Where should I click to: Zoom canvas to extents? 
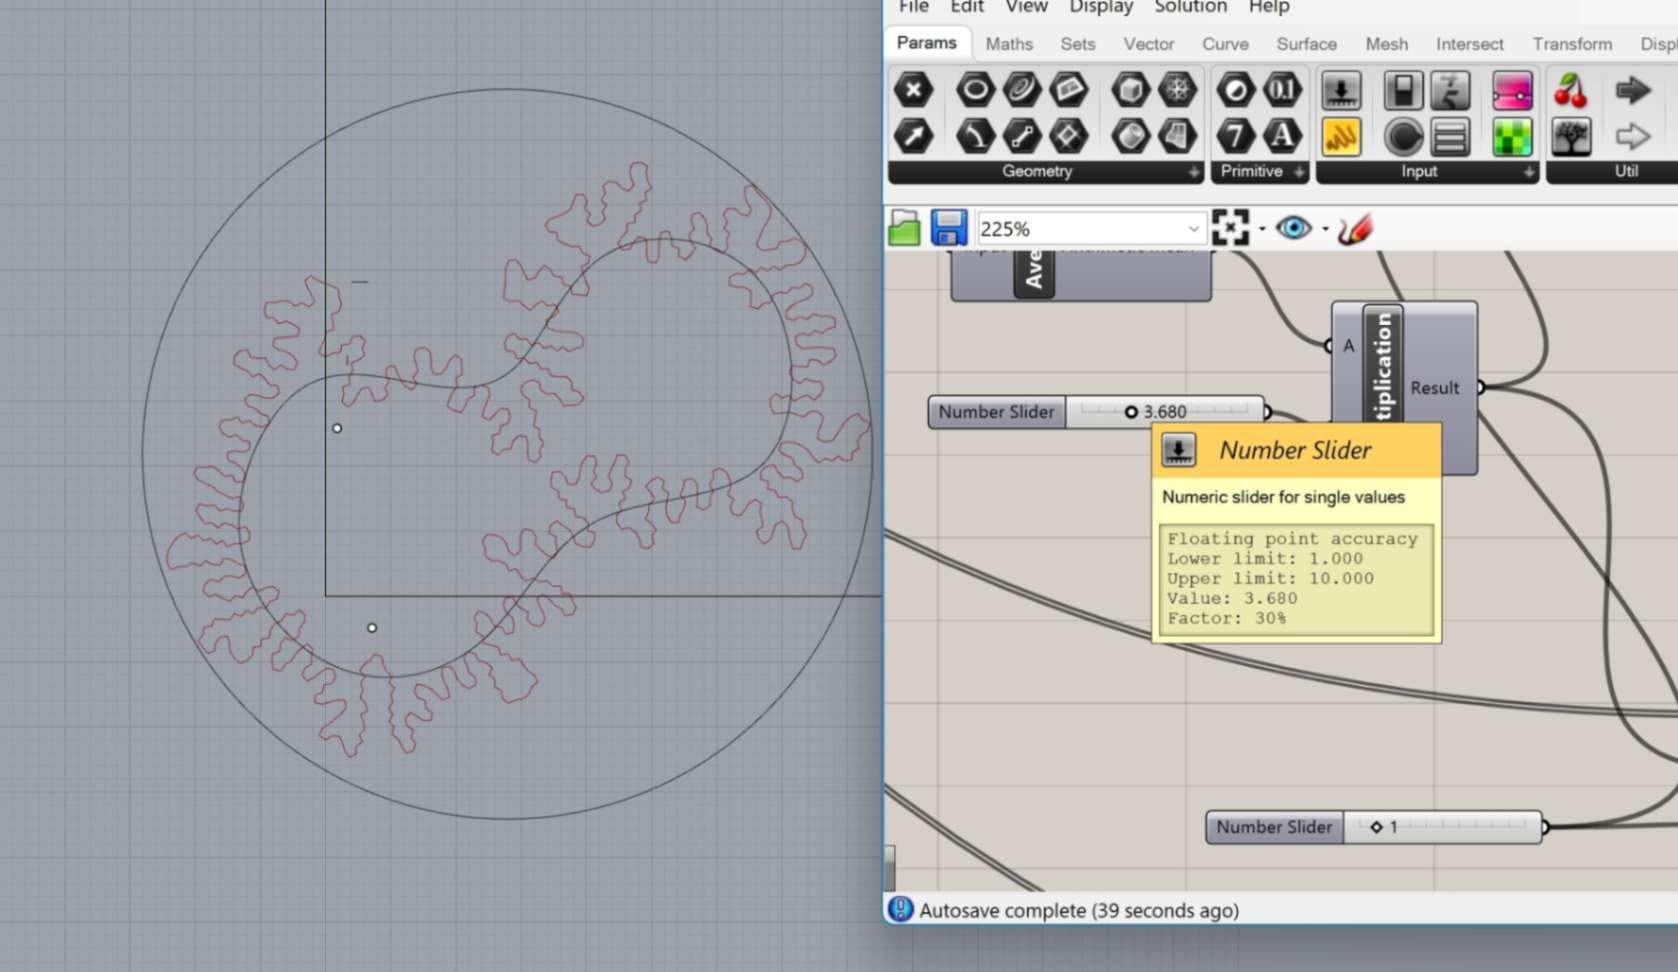[1230, 228]
